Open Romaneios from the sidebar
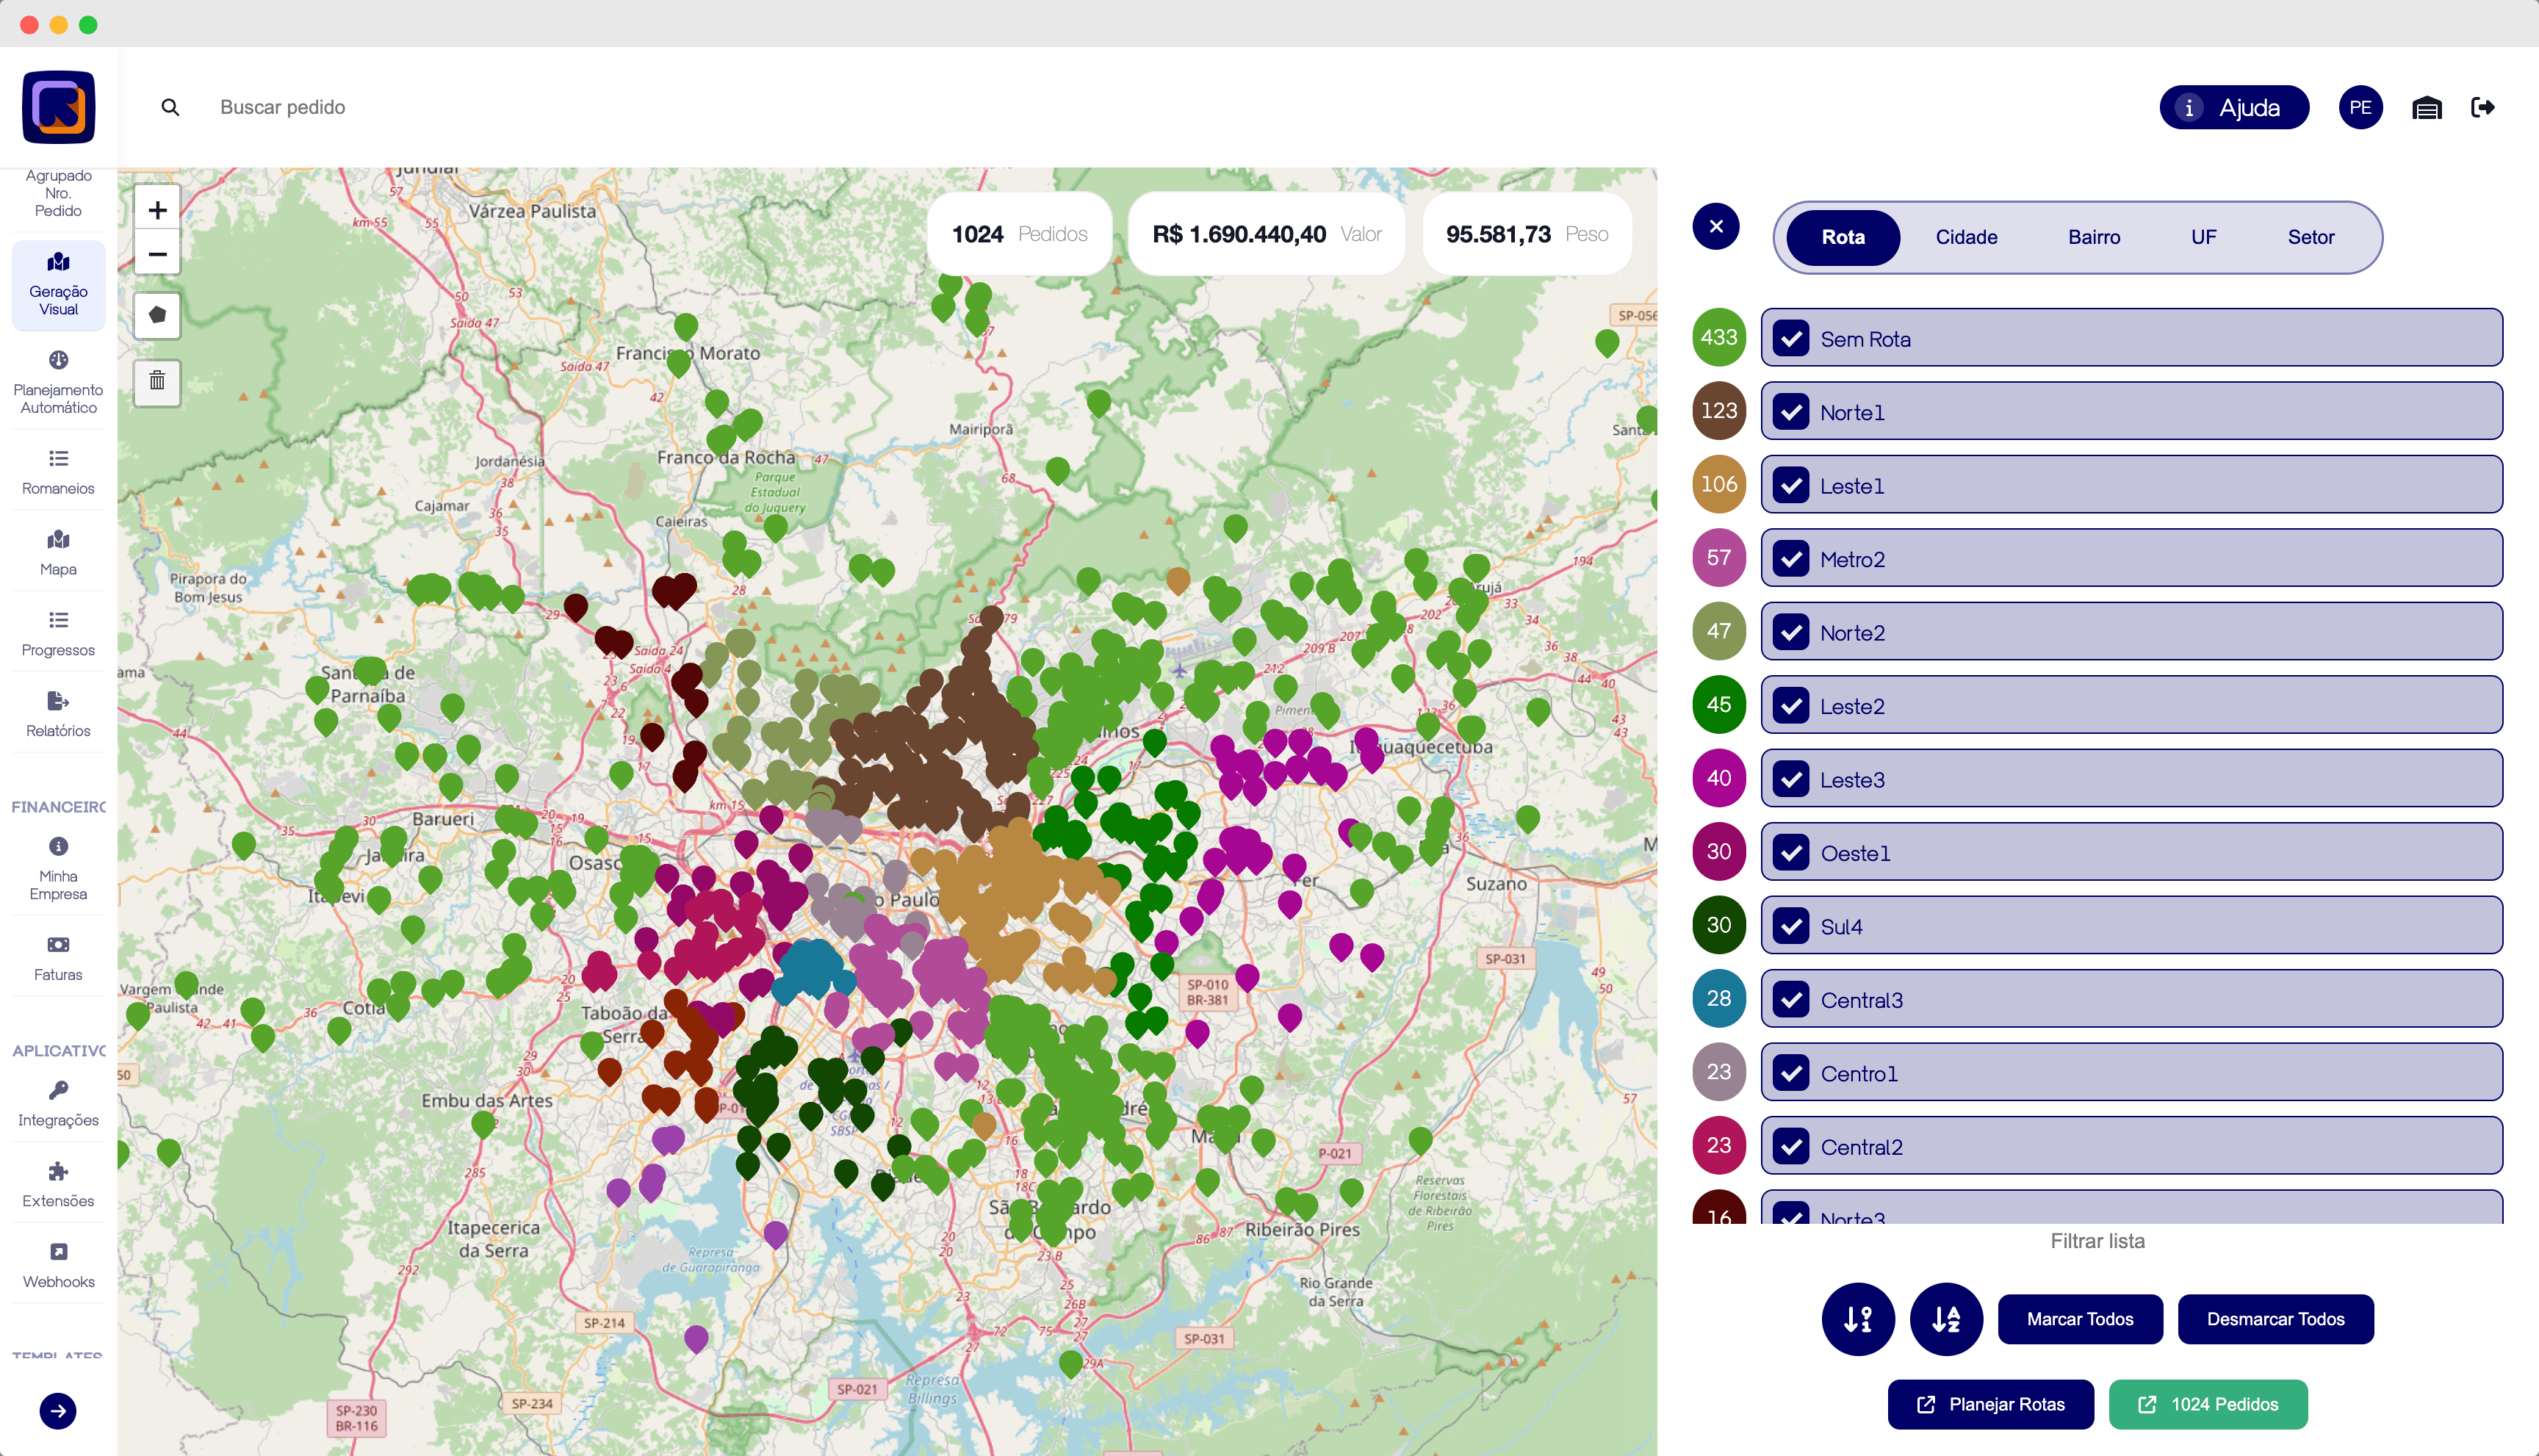 tap(58, 472)
